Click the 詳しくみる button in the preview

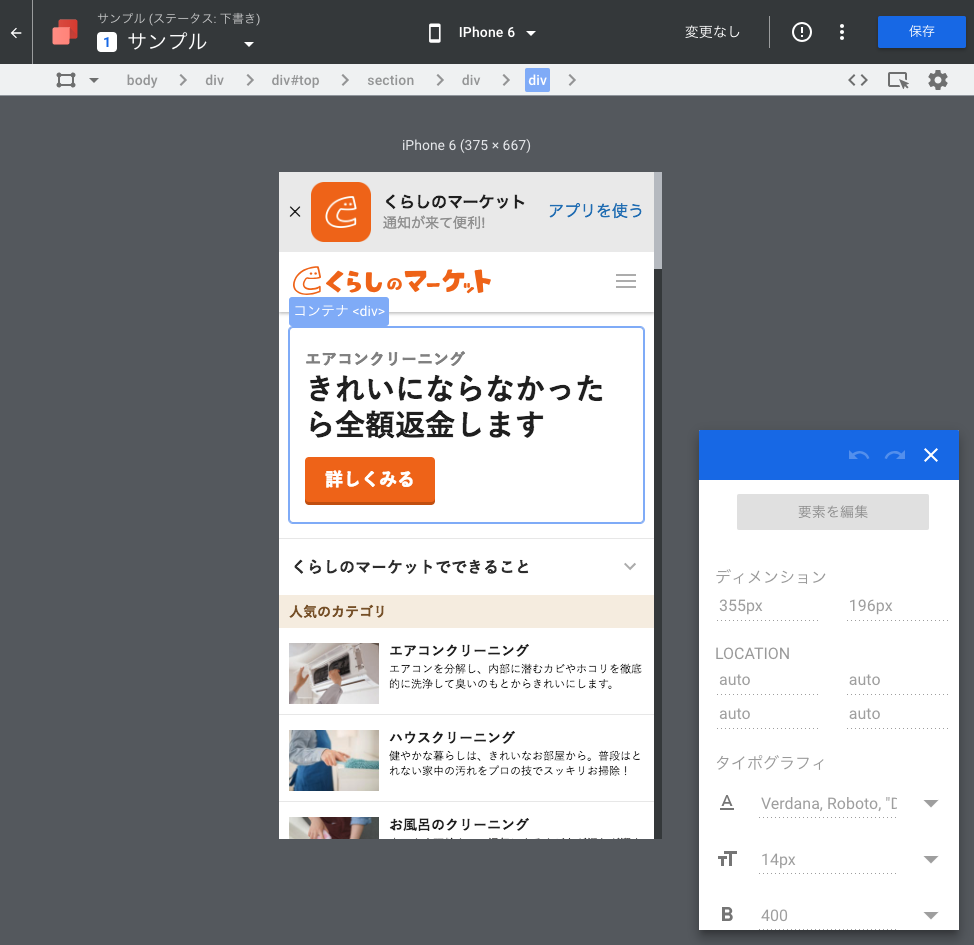tap(369, 481)
